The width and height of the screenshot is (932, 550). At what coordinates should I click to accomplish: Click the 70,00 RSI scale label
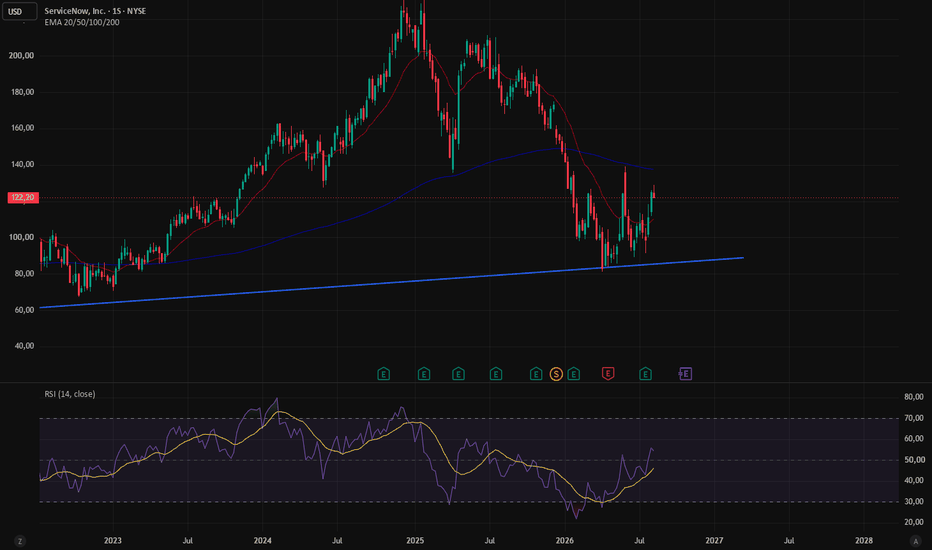(x=914, y=418)
